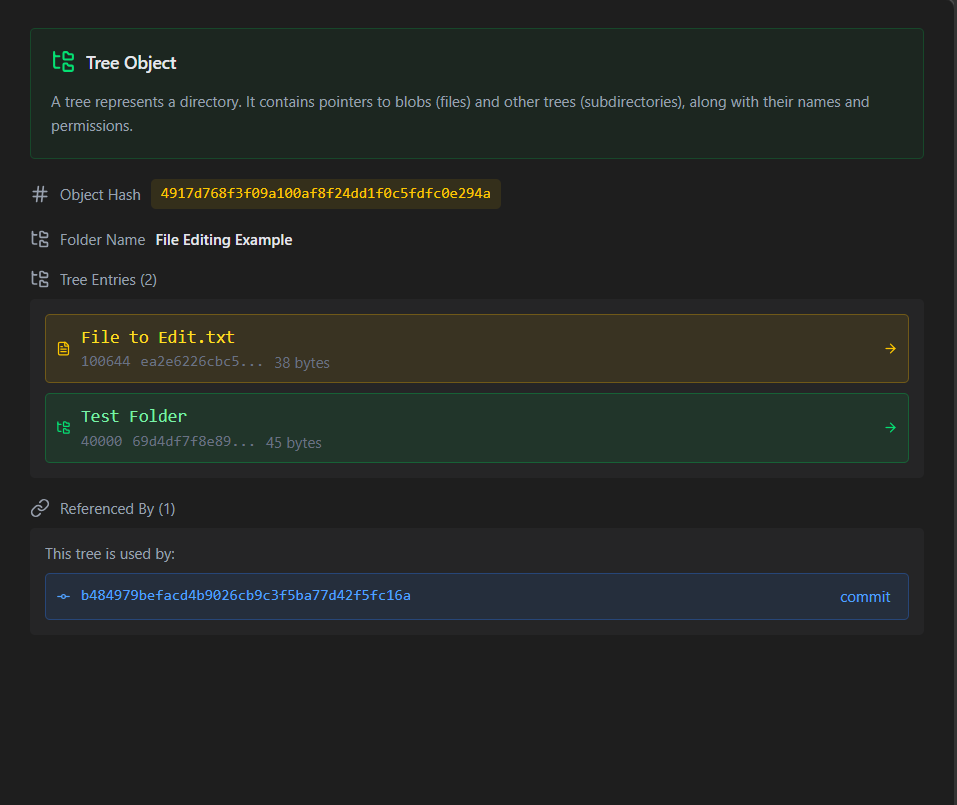Click the tree icon beside Folder Name
957x805 pixels.
click(x=40, y=239)
